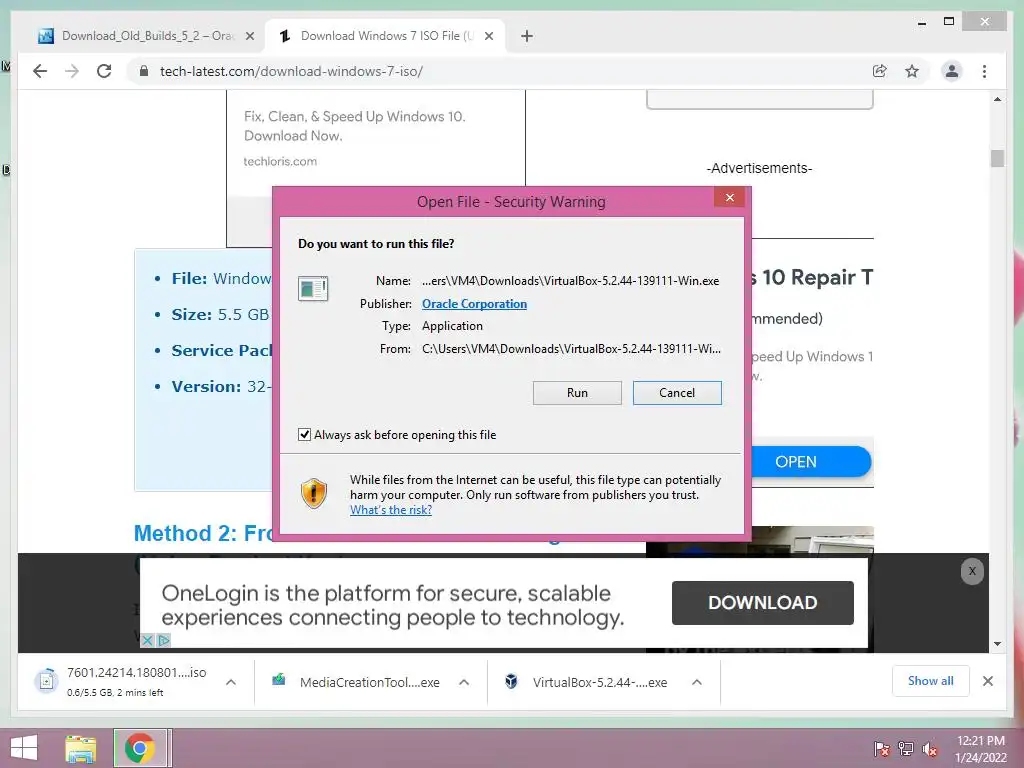
Task: Open the MediaCreationTool exe download item
Action: click(370, 682)
